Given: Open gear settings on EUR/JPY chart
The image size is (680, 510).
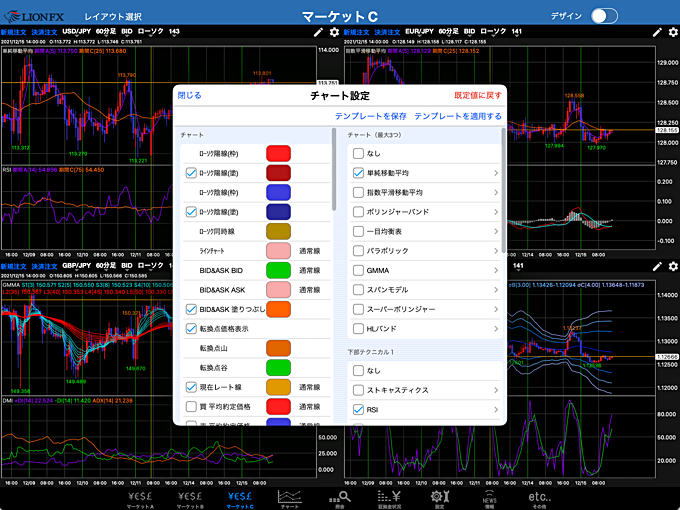Looking at the screenshot, I should point(673,32).
